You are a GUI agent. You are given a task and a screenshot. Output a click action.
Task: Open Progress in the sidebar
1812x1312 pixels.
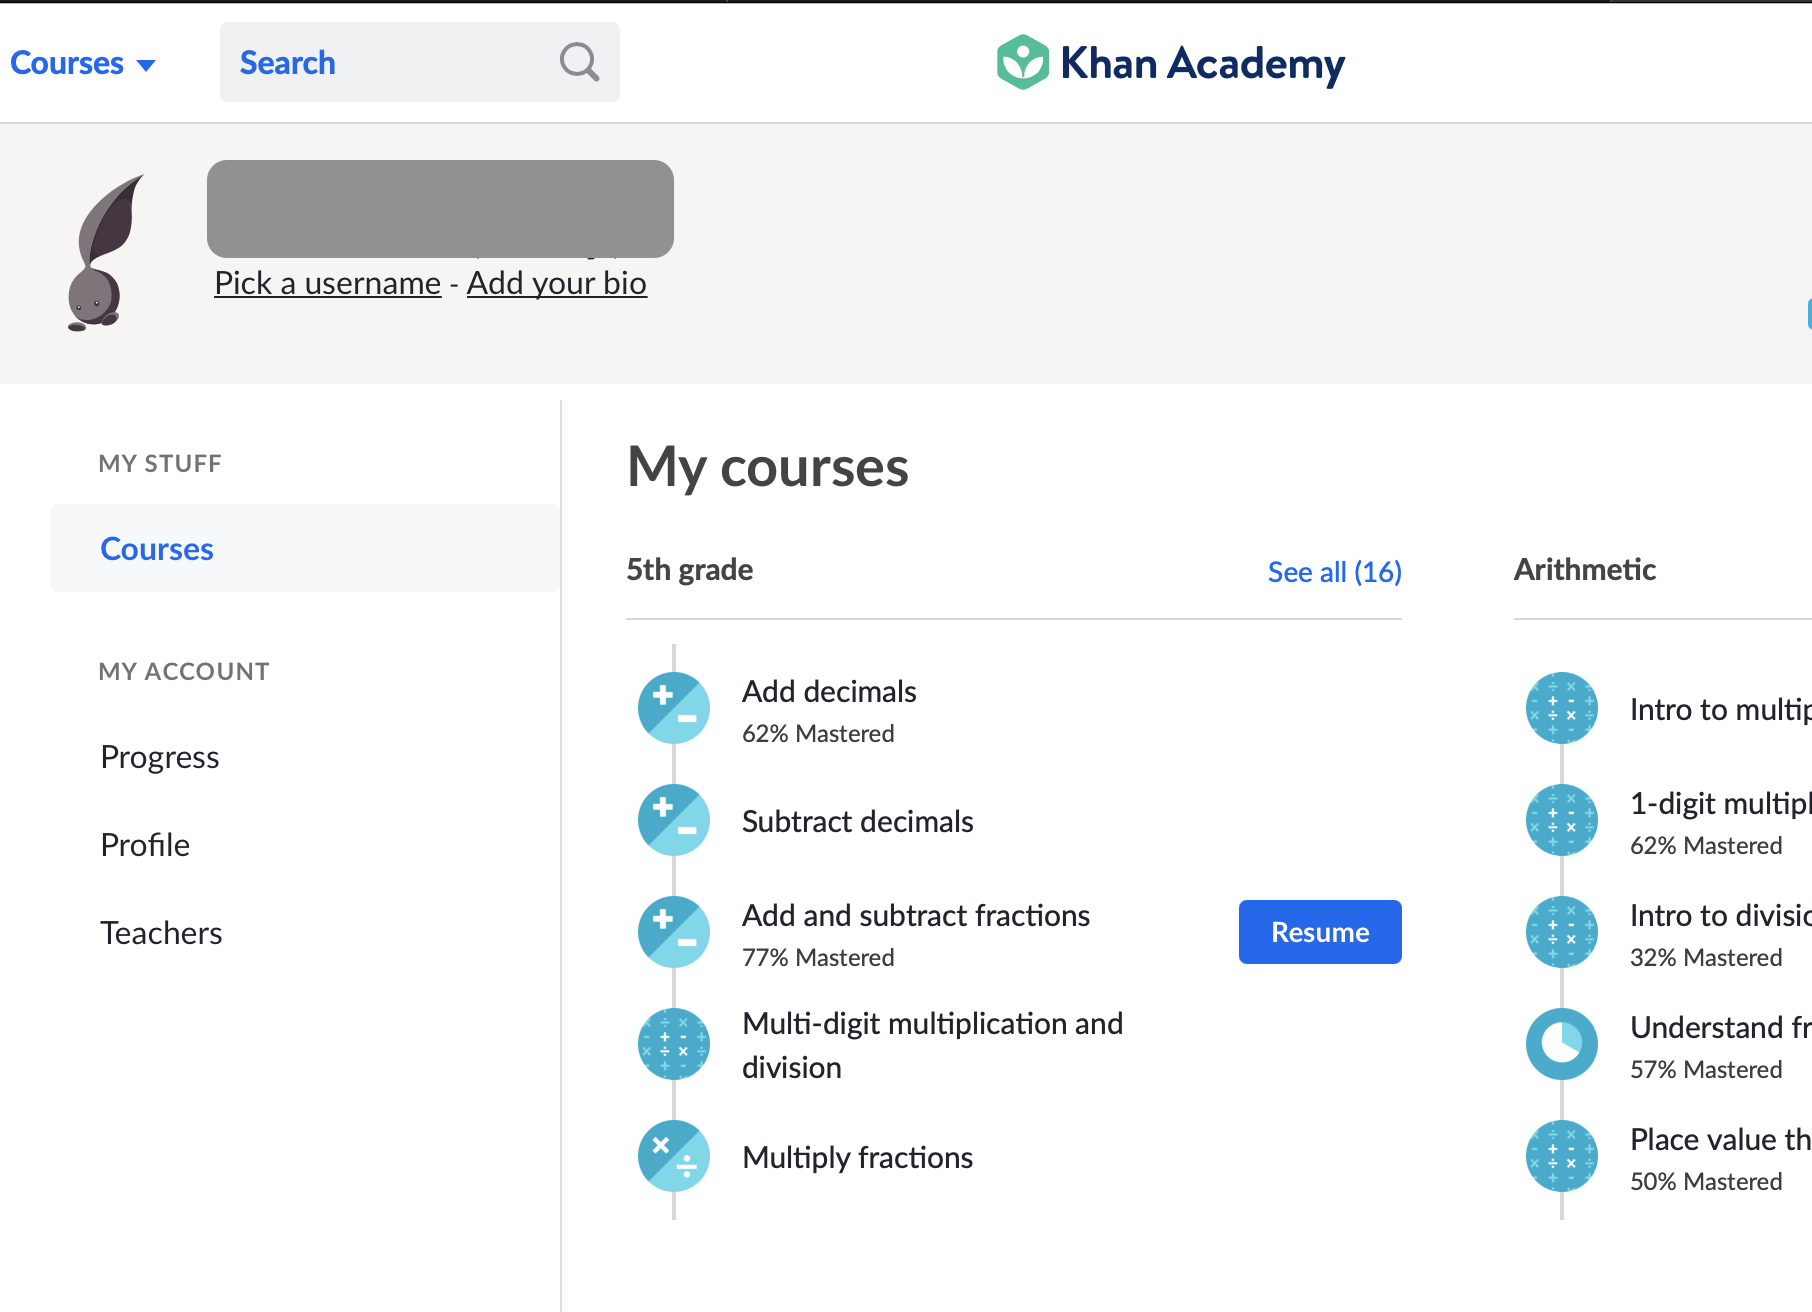pyautogui.click(x=160, y=757)
